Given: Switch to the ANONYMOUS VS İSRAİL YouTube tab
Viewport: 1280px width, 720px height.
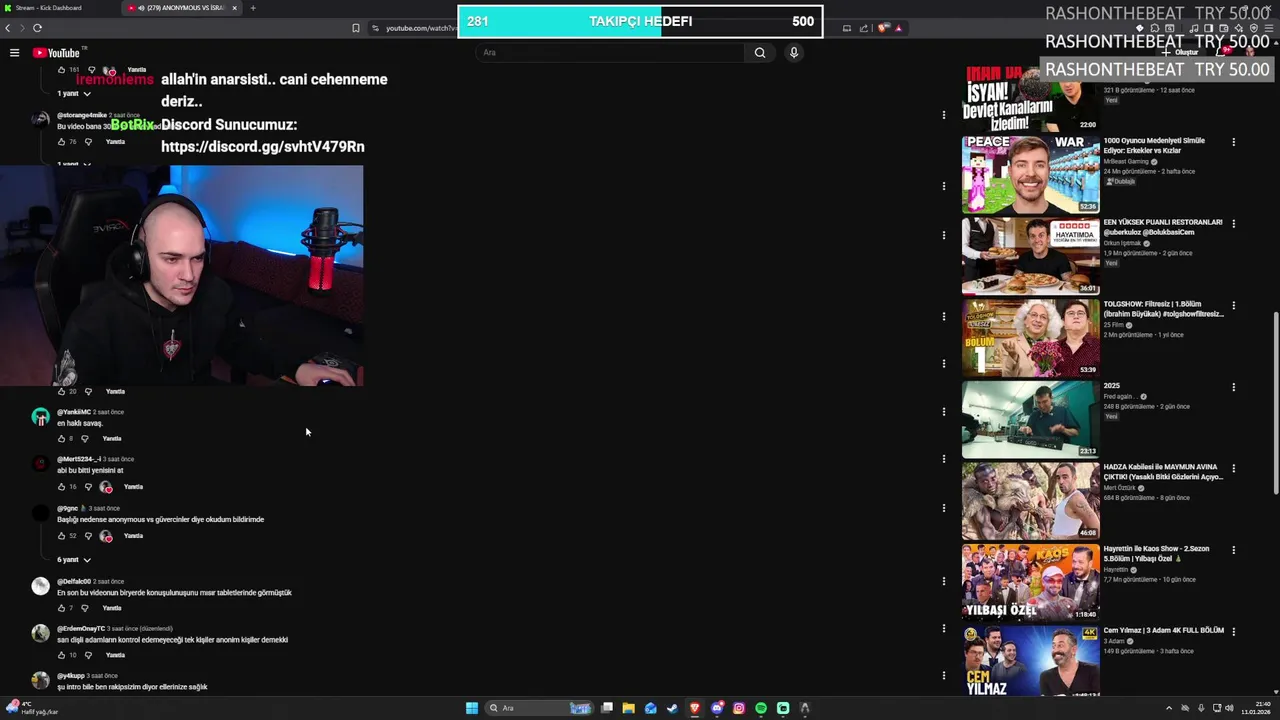Looking at the screenshot, I should 183,8.
